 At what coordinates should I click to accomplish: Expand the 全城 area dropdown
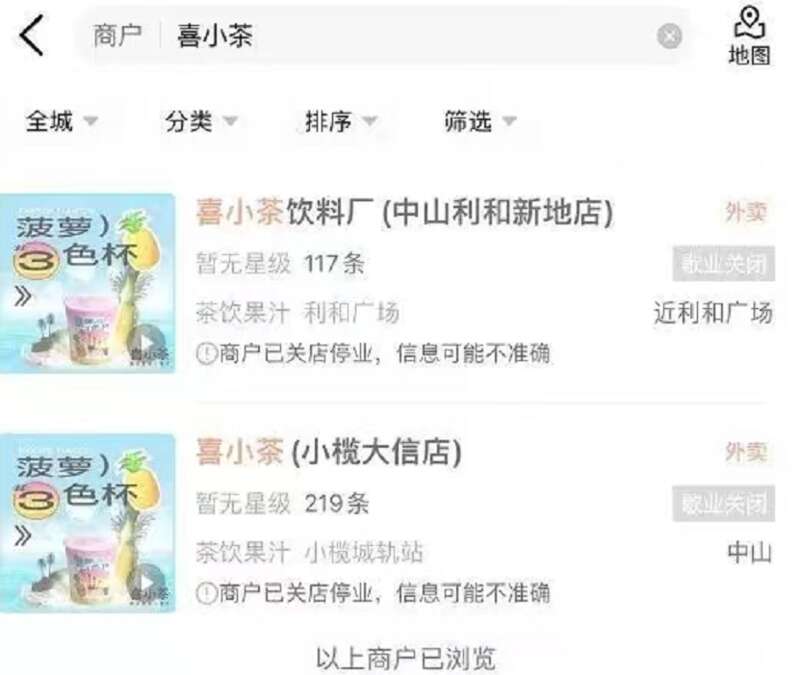tap(62, 121)
